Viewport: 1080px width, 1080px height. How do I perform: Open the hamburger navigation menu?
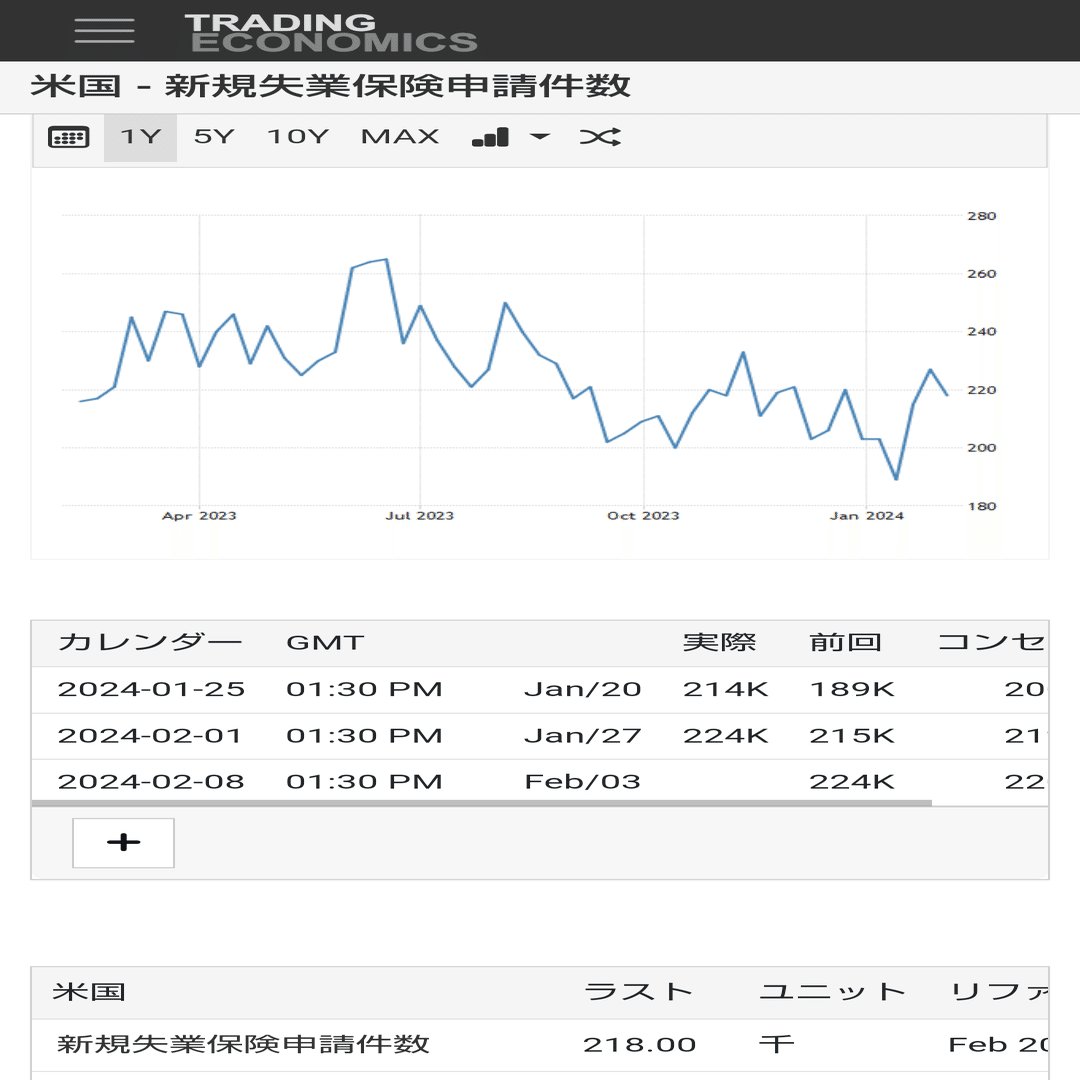(104, 31)
